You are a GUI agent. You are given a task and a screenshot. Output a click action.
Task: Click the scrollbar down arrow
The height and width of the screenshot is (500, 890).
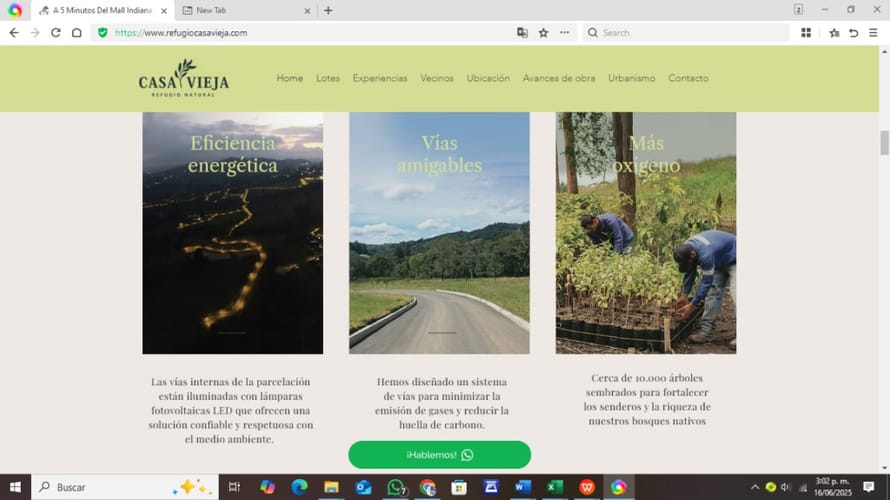[884, 469]
